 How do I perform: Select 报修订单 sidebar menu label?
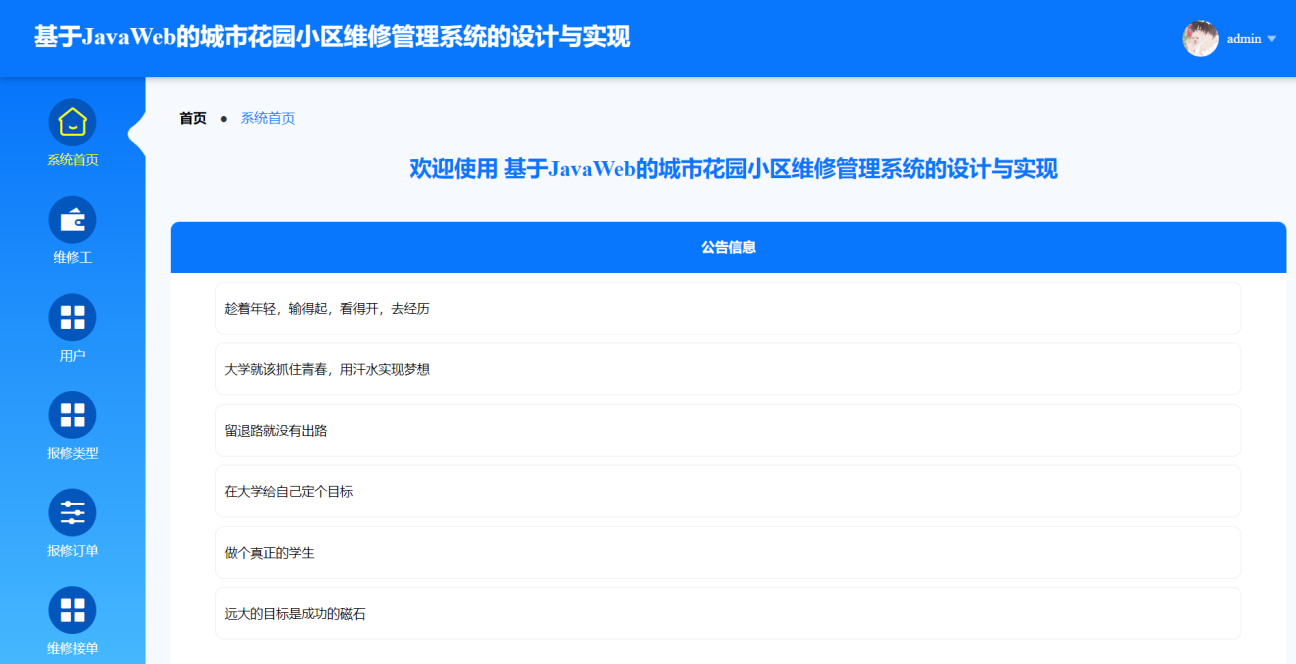(73, 551)
